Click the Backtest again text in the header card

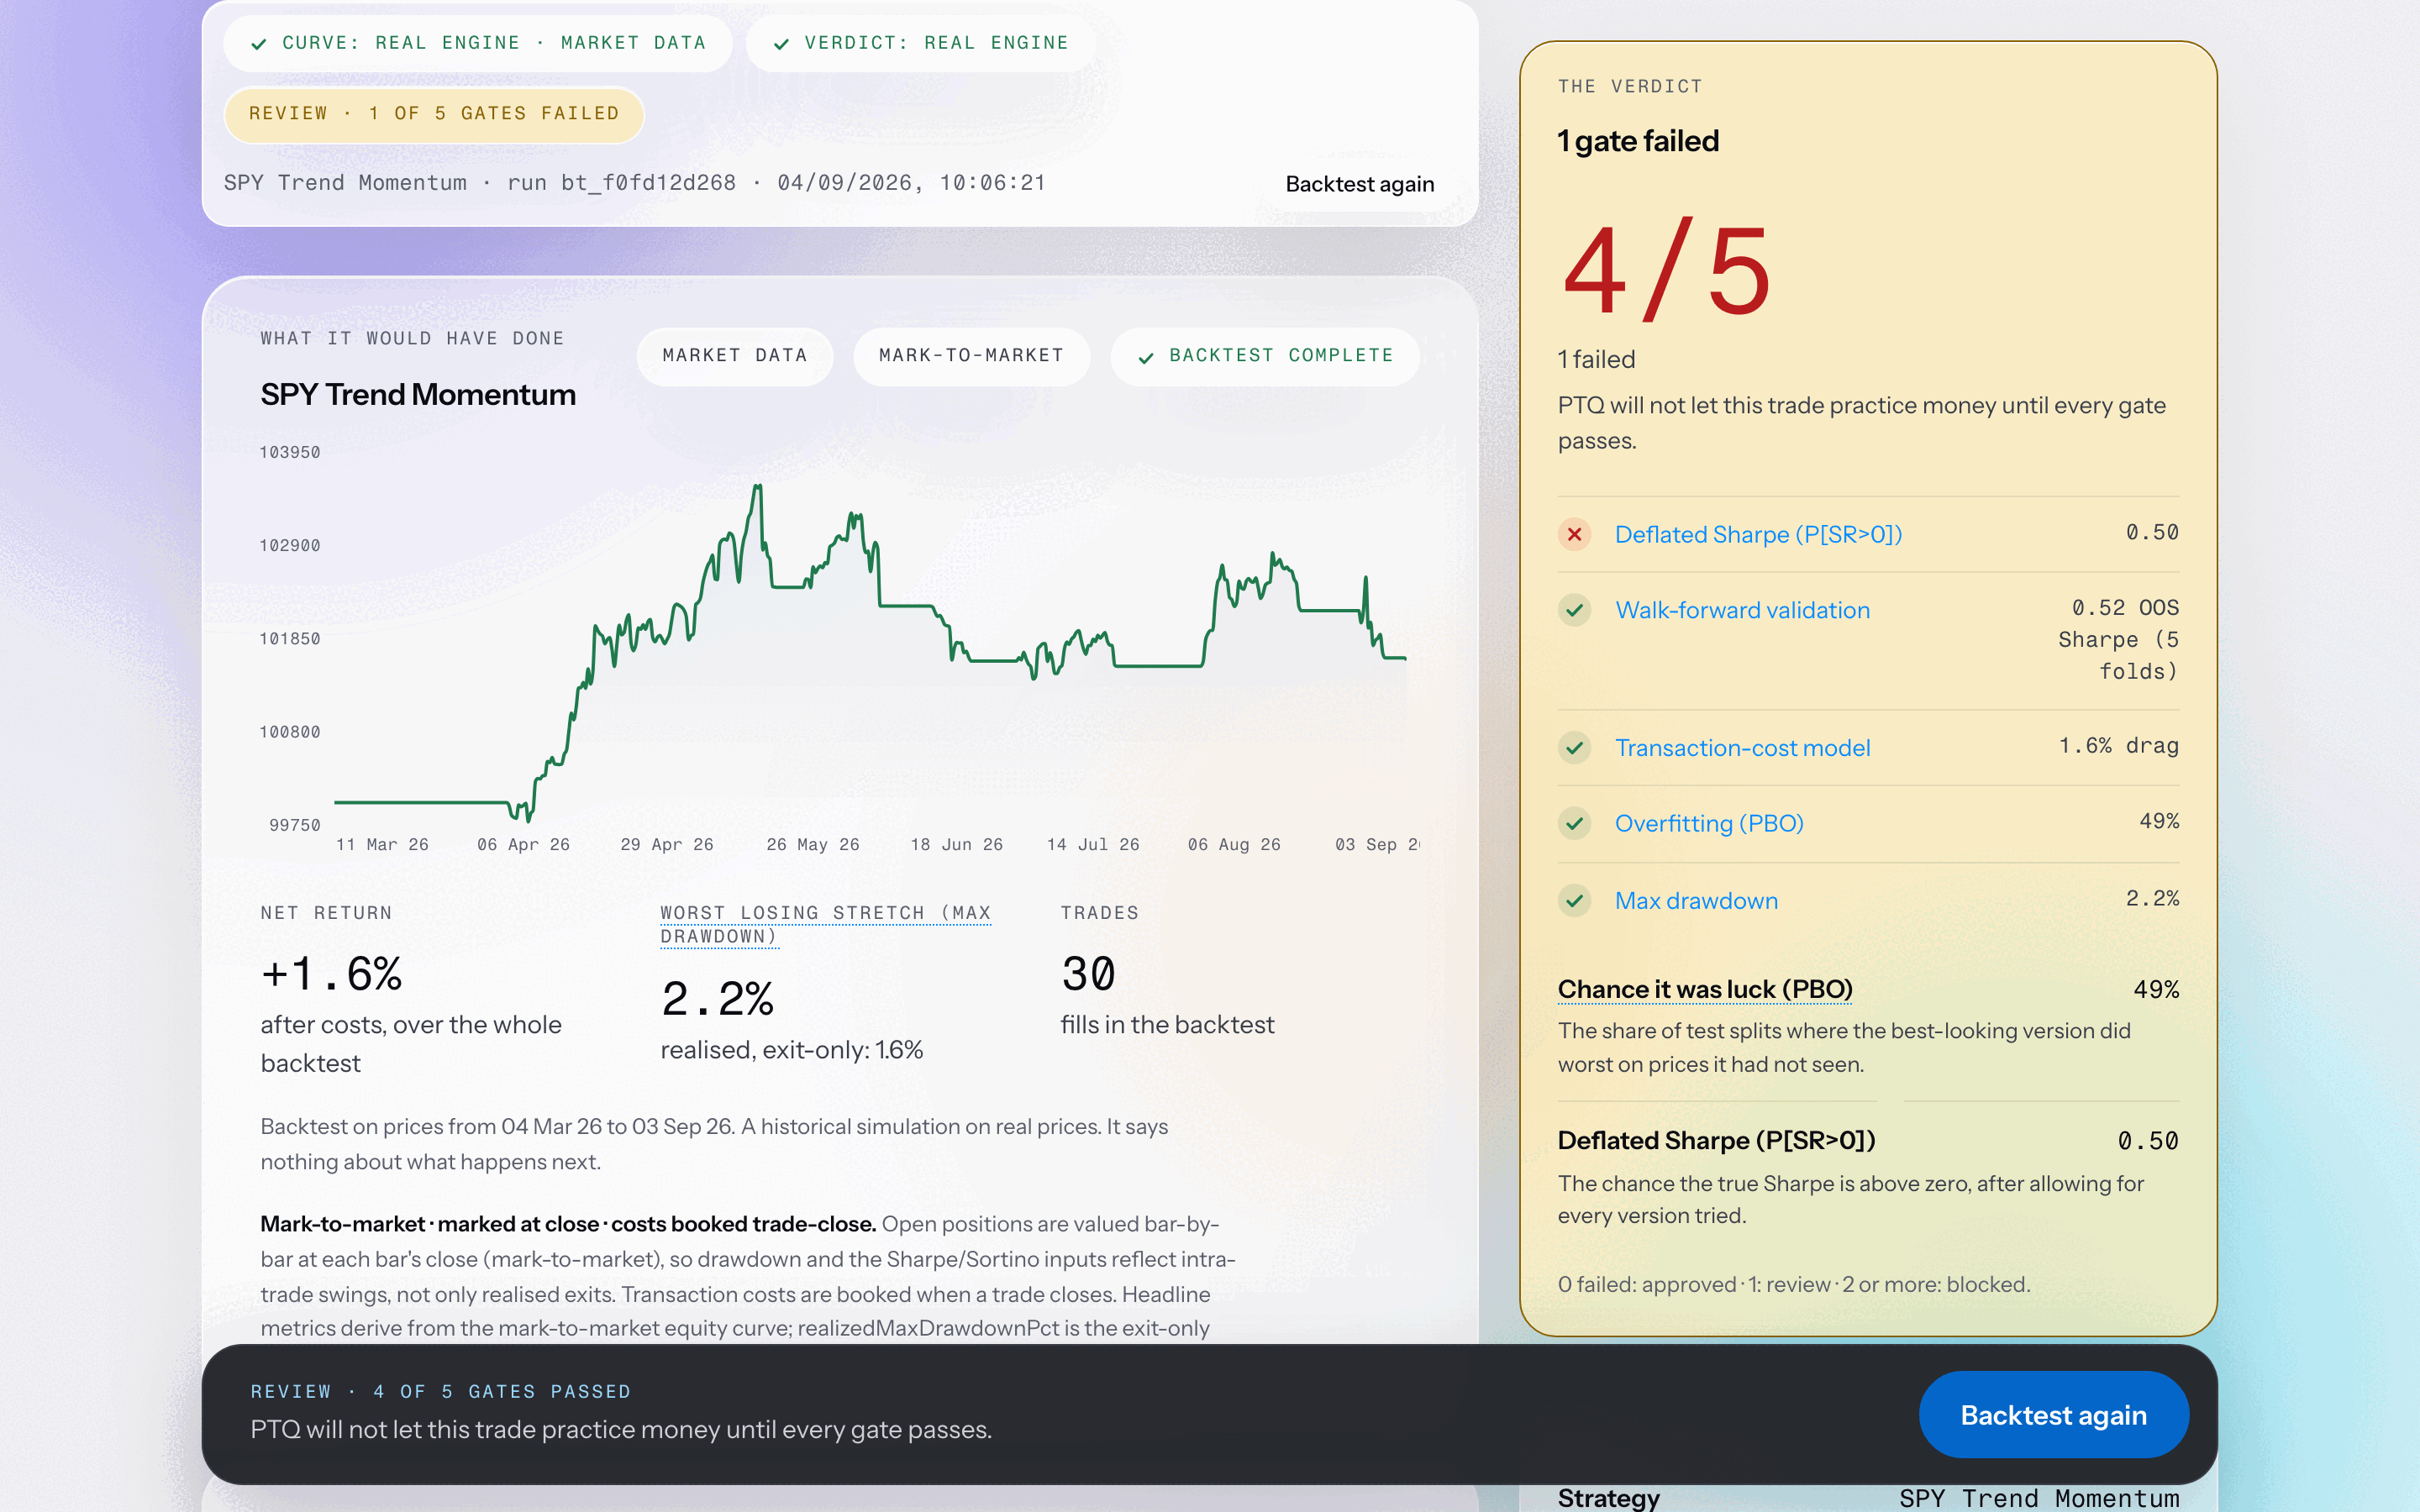[x=1359, y=184]
